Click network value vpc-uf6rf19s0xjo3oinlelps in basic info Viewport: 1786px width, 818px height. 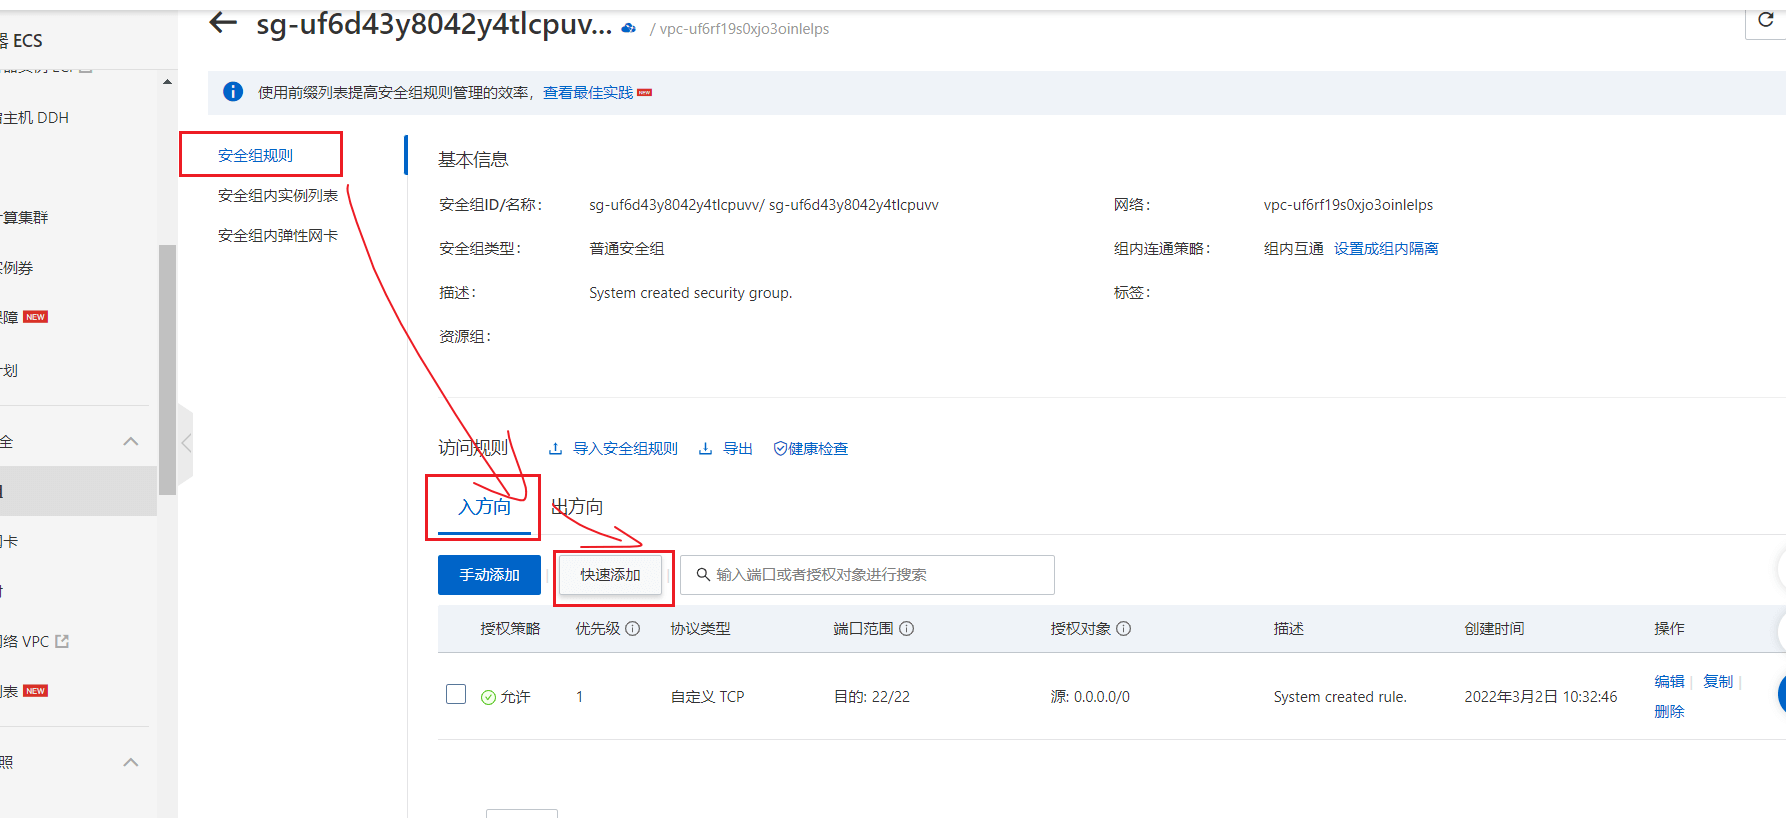(x=1348, y=205)
